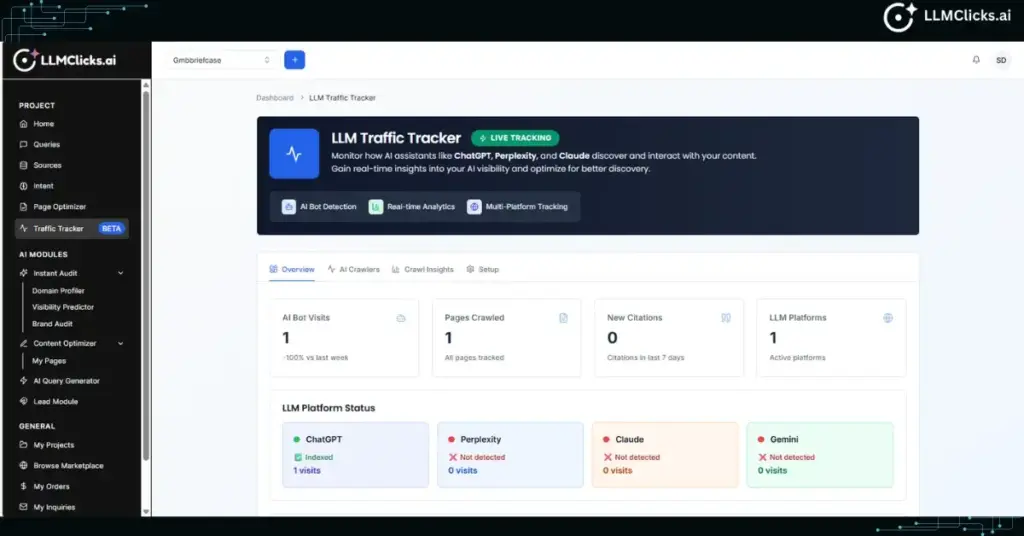Open Page Optimizer in the sidebar

(53, 207)
